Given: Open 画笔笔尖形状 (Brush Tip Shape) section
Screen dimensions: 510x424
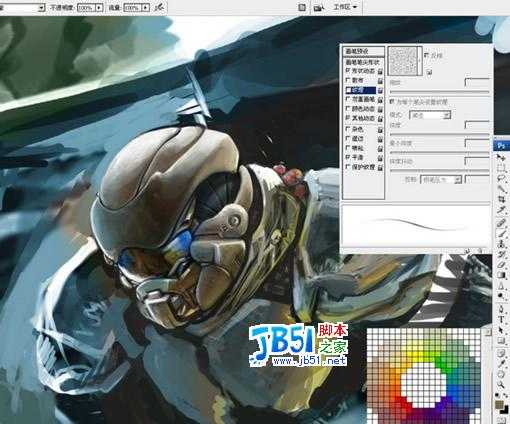Looking at the screenshot, I should tap(364, 62).
